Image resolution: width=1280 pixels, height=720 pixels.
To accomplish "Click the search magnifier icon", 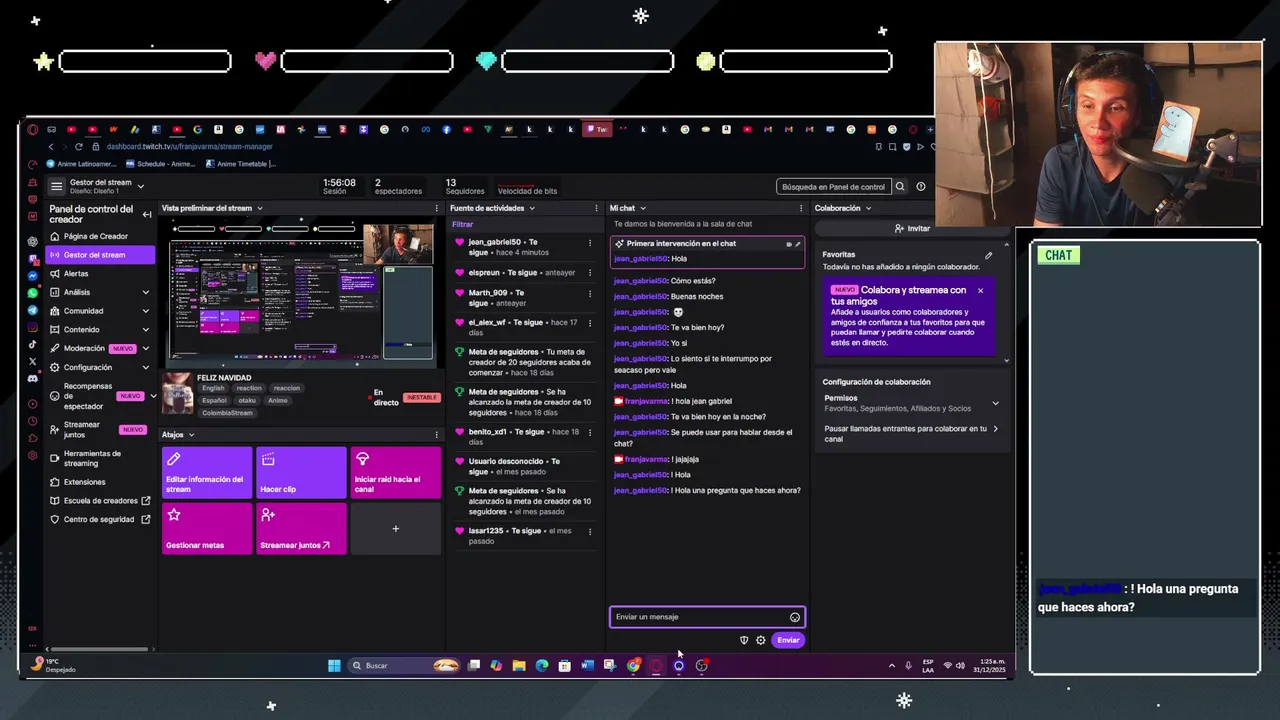I will [x=900, y=187].
